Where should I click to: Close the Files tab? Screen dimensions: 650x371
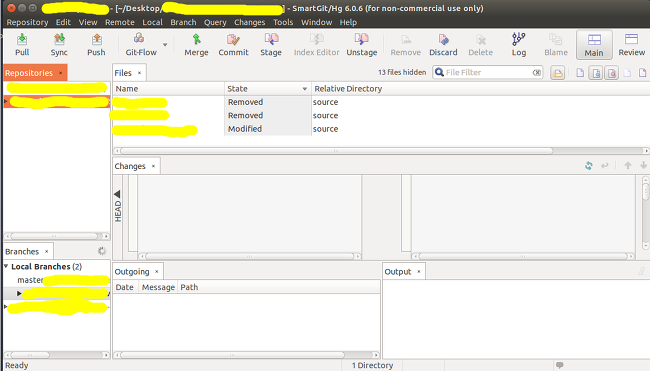(x=139, y=73)
